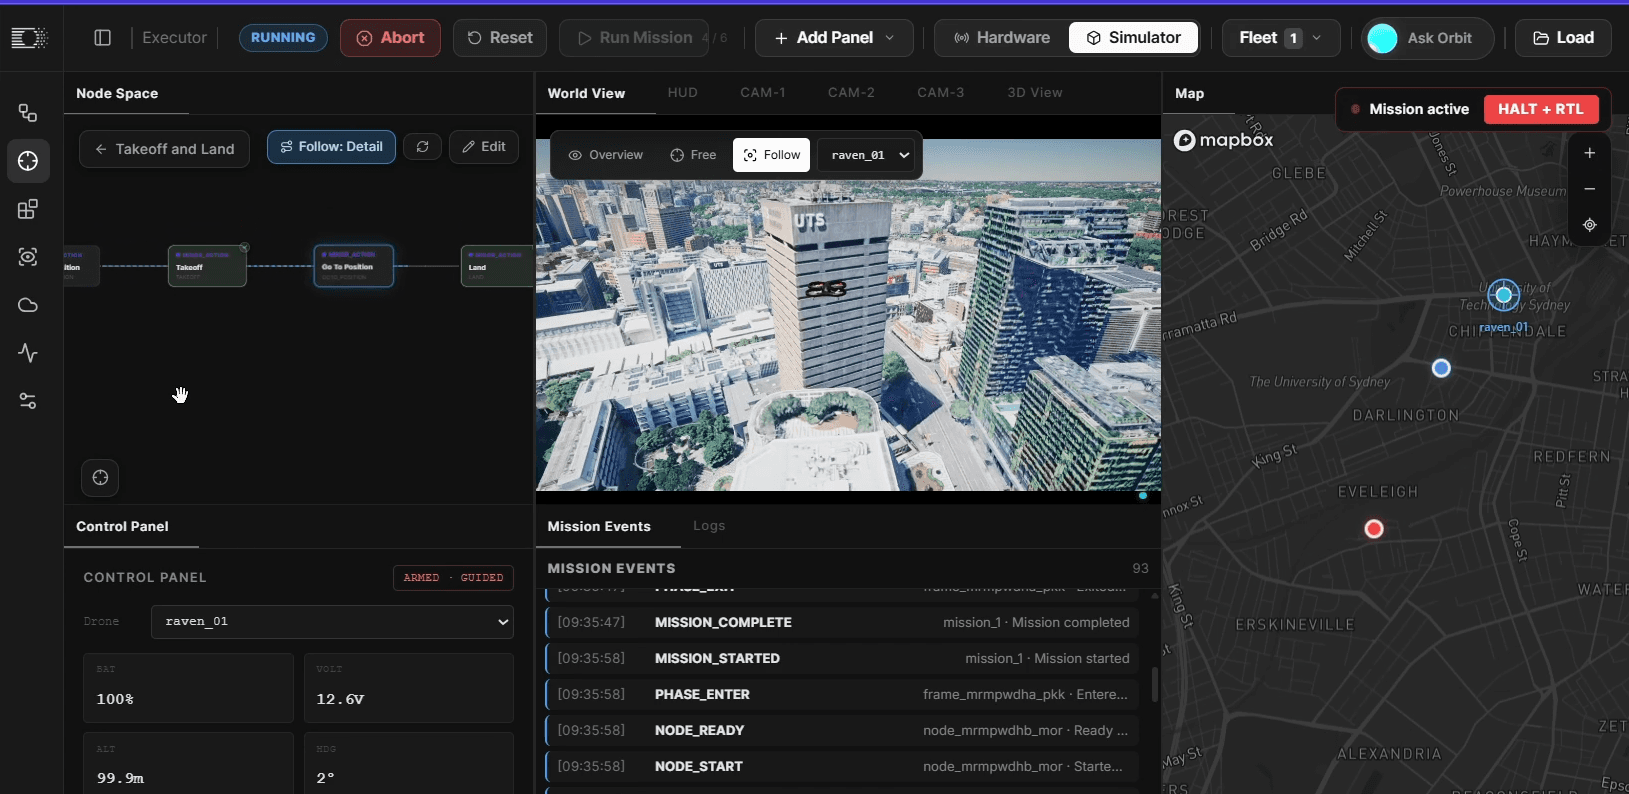
Task: Switch to Hardware mode
Action: coord(1002,38)
